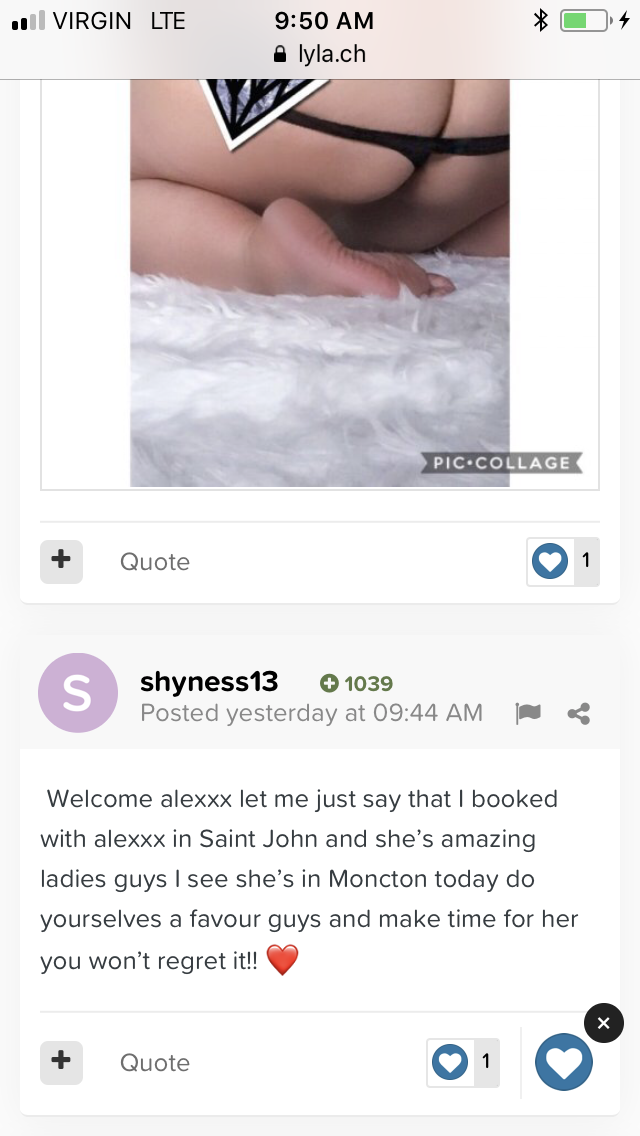Open the attached Pic Collage image
This screenshot has width=640, height=1136.
pos(320,283)
